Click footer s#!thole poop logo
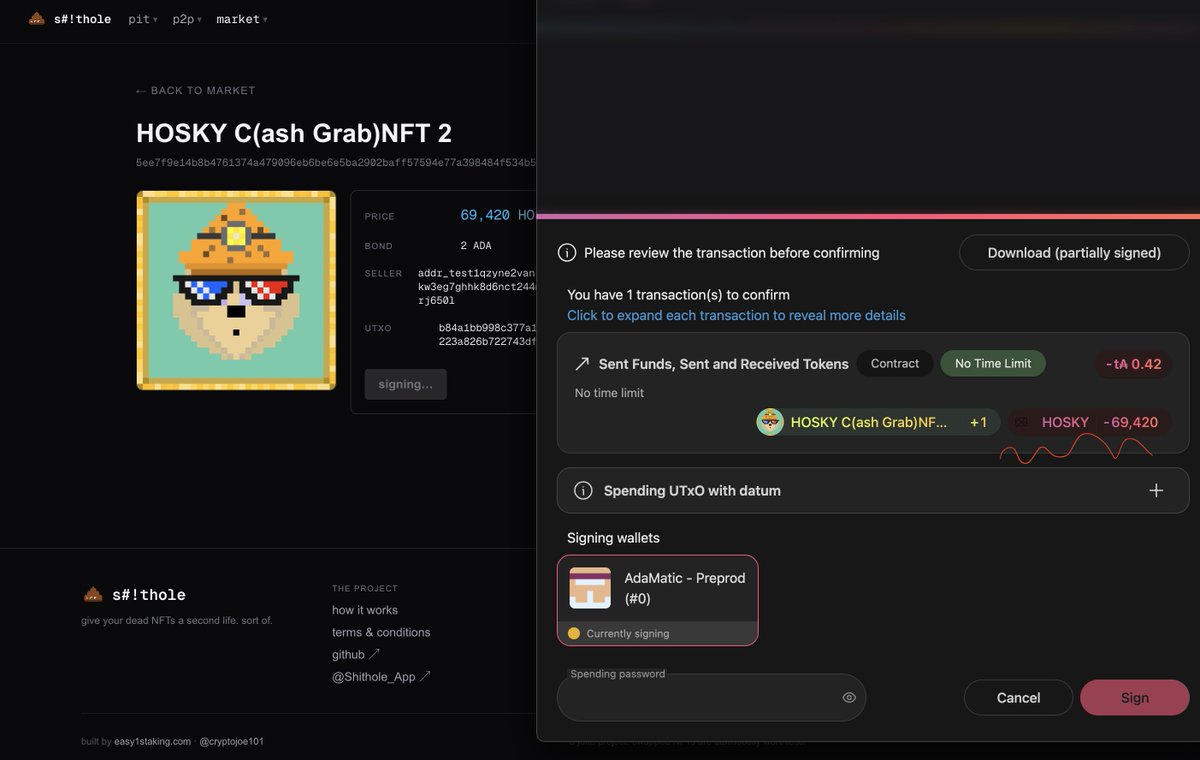This screenshot has width=1200, height=760. [93, 594]
